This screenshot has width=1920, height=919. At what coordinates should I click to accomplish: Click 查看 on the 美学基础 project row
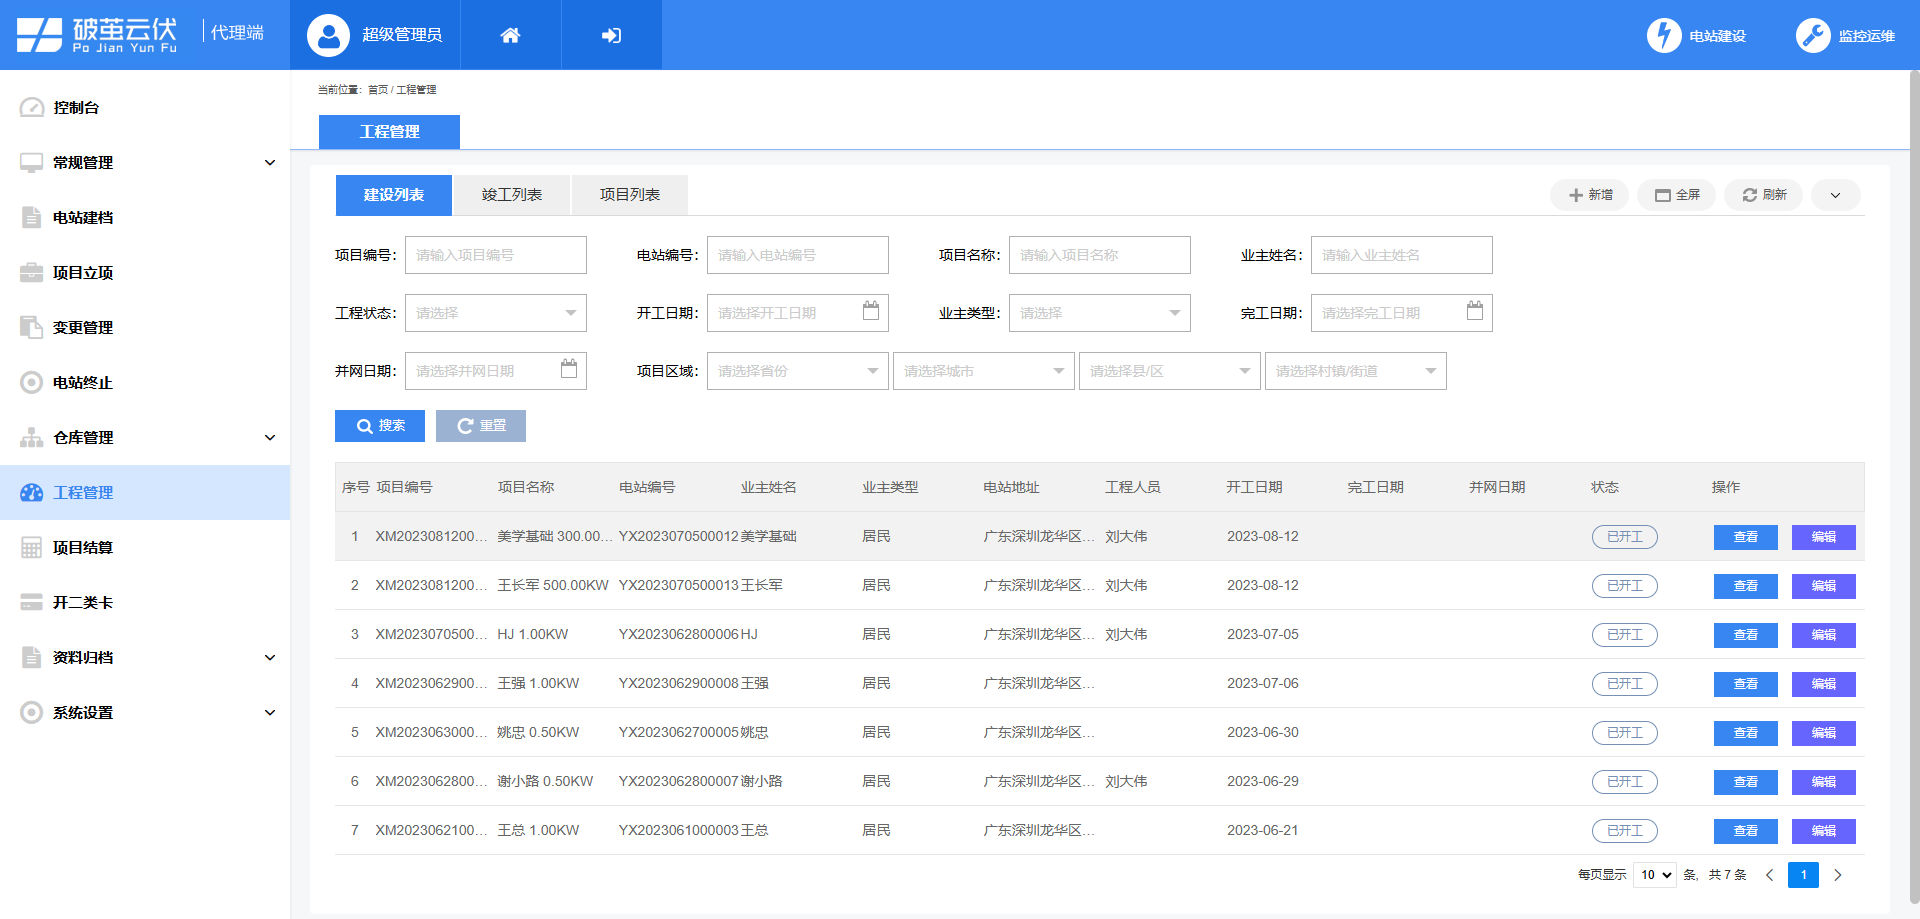[1745, 537]
